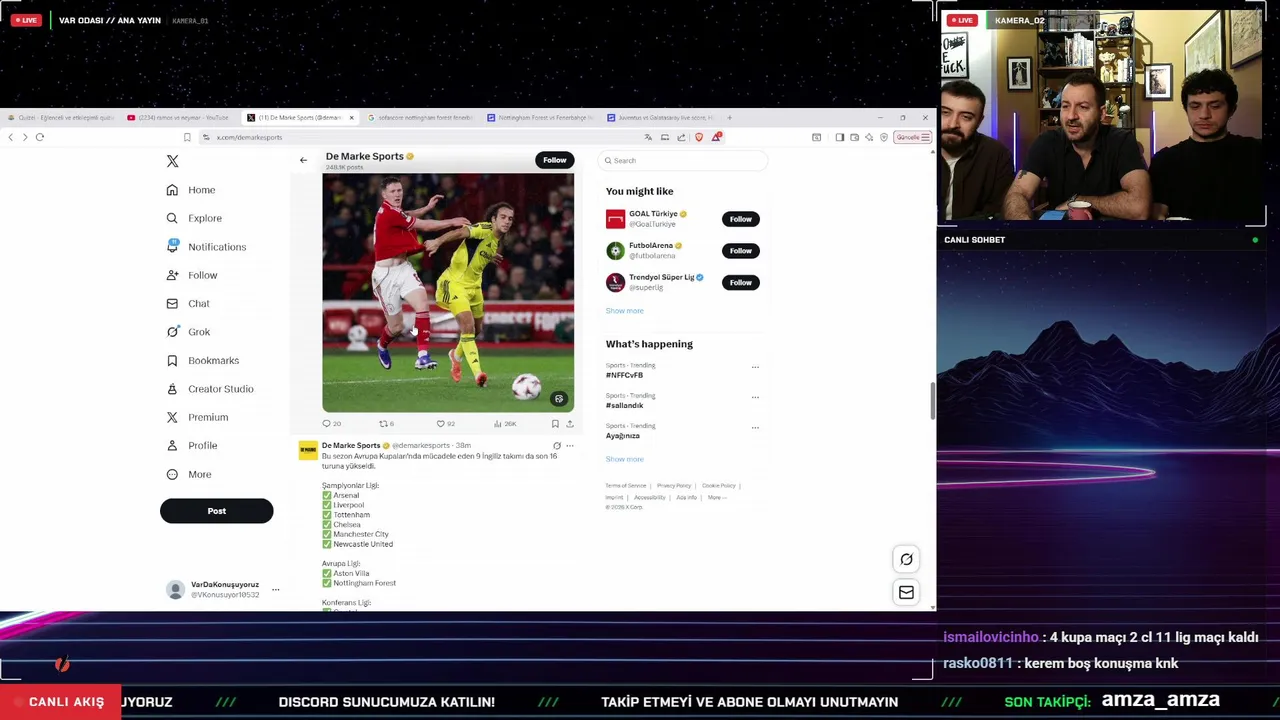Viewport: 1280px width, 720px height.
Task: Open the 38m post's more options menu
Action: pos(570,446)
